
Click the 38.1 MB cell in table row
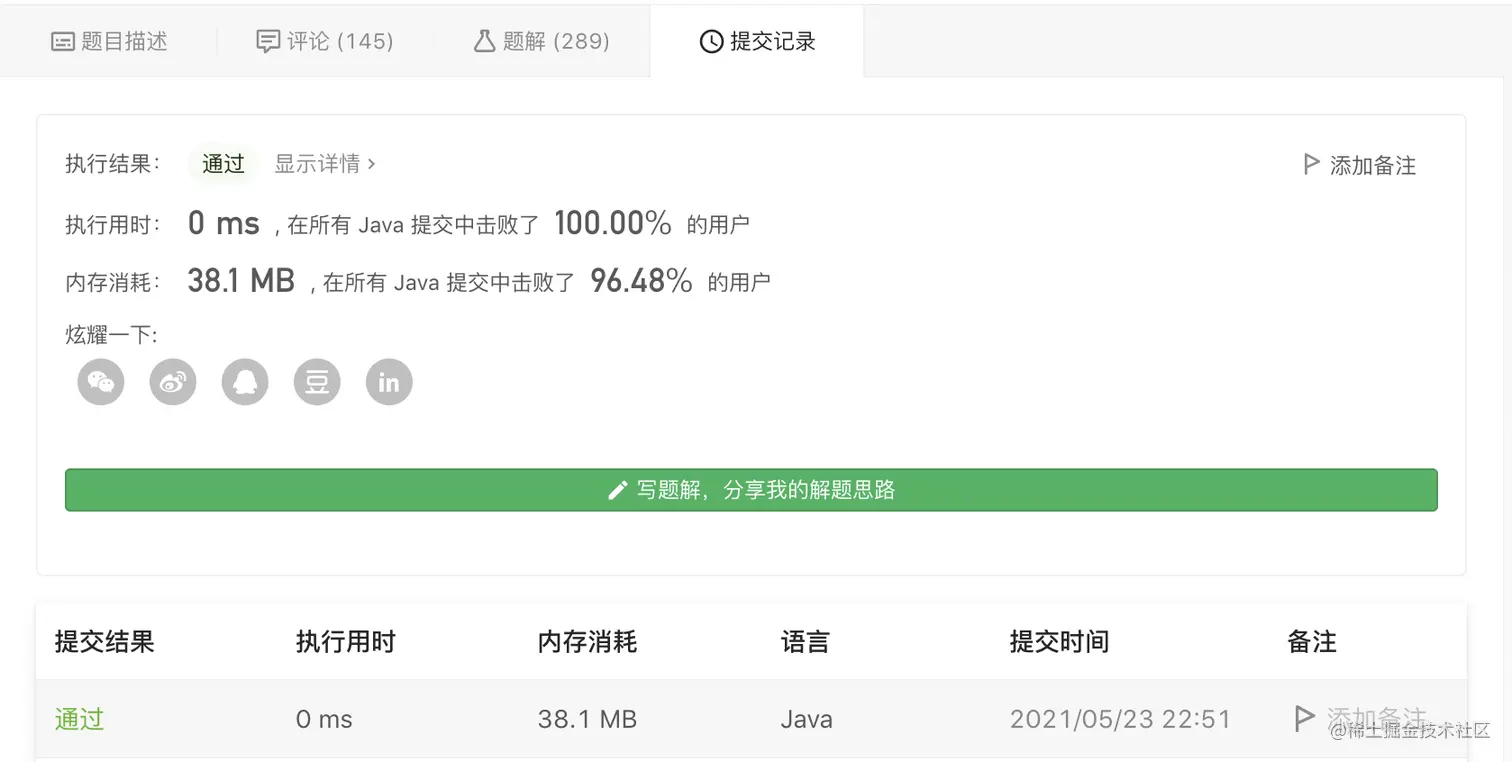(587, 719)
